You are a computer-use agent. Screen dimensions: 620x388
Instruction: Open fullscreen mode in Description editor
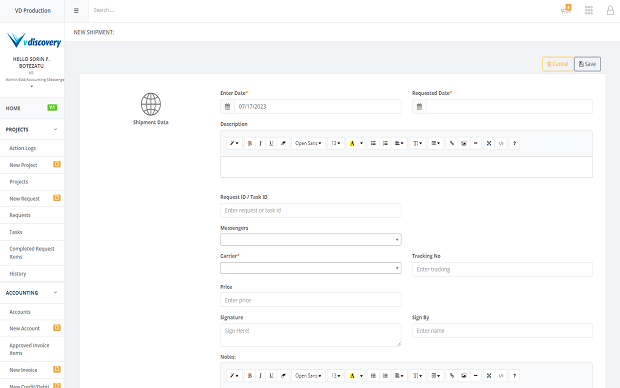(x=489, y=143)
